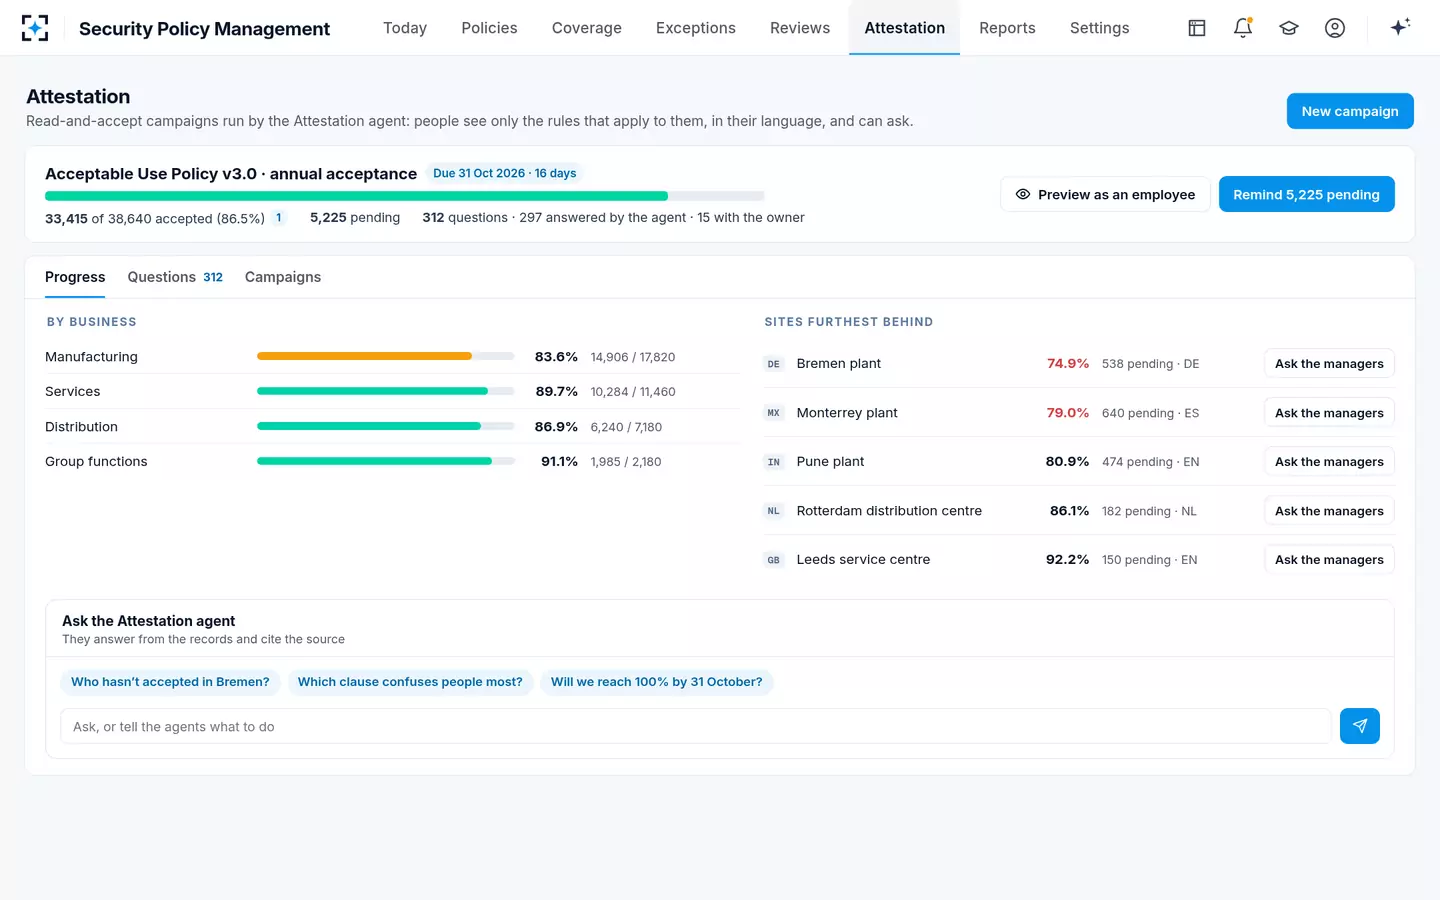Switch to the Coverage tab
Image resolution: width=1440 pixels, height=900 pixels.
pos(587,28)
